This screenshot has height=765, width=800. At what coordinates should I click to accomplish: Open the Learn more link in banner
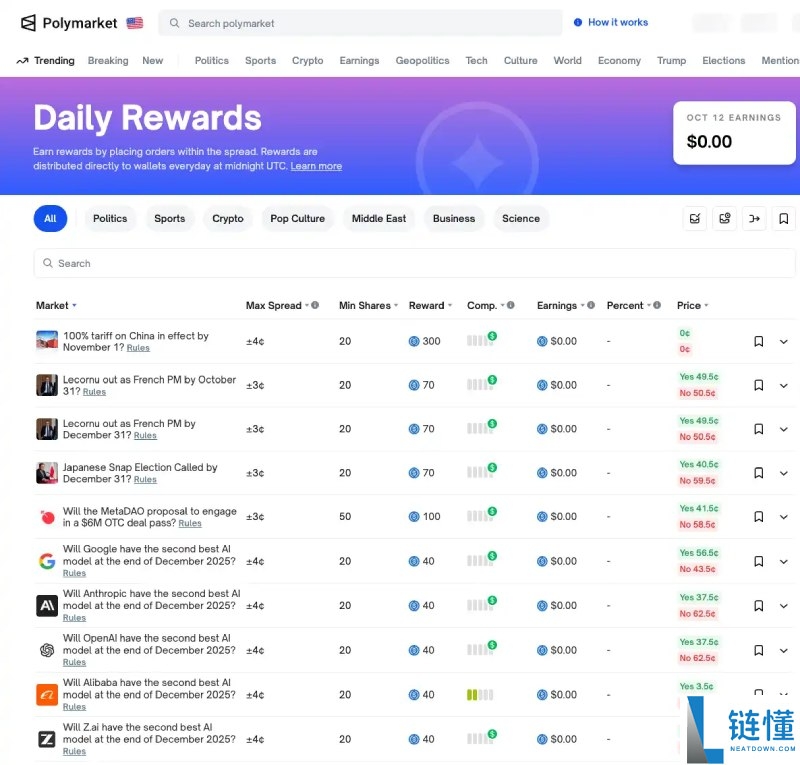coord(316,166)
